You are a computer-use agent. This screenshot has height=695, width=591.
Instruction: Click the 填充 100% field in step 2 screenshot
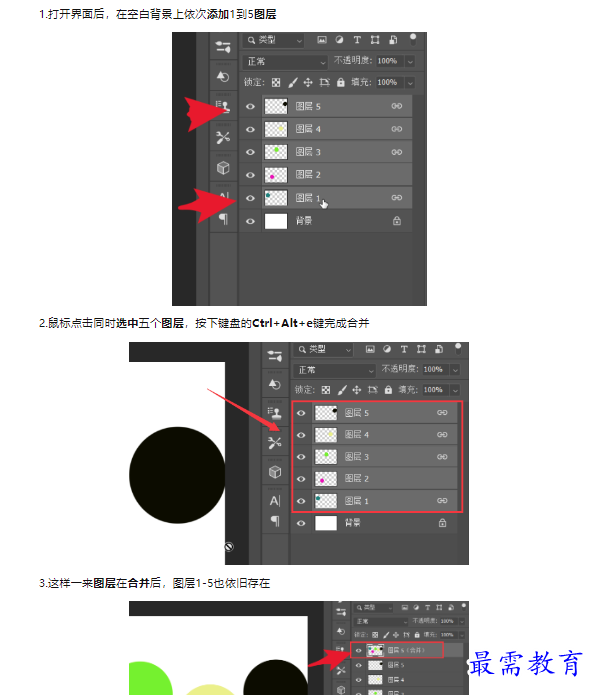tap(435, 390)
